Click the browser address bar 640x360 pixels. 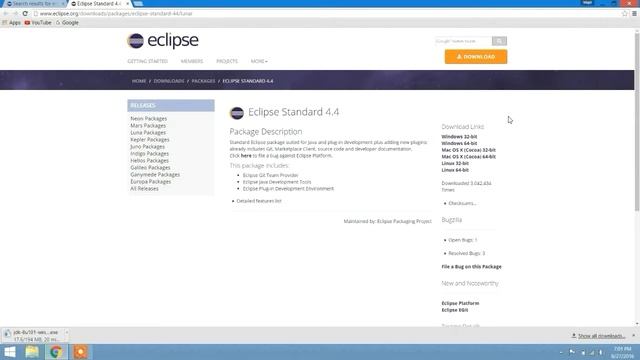pos(327,13)
